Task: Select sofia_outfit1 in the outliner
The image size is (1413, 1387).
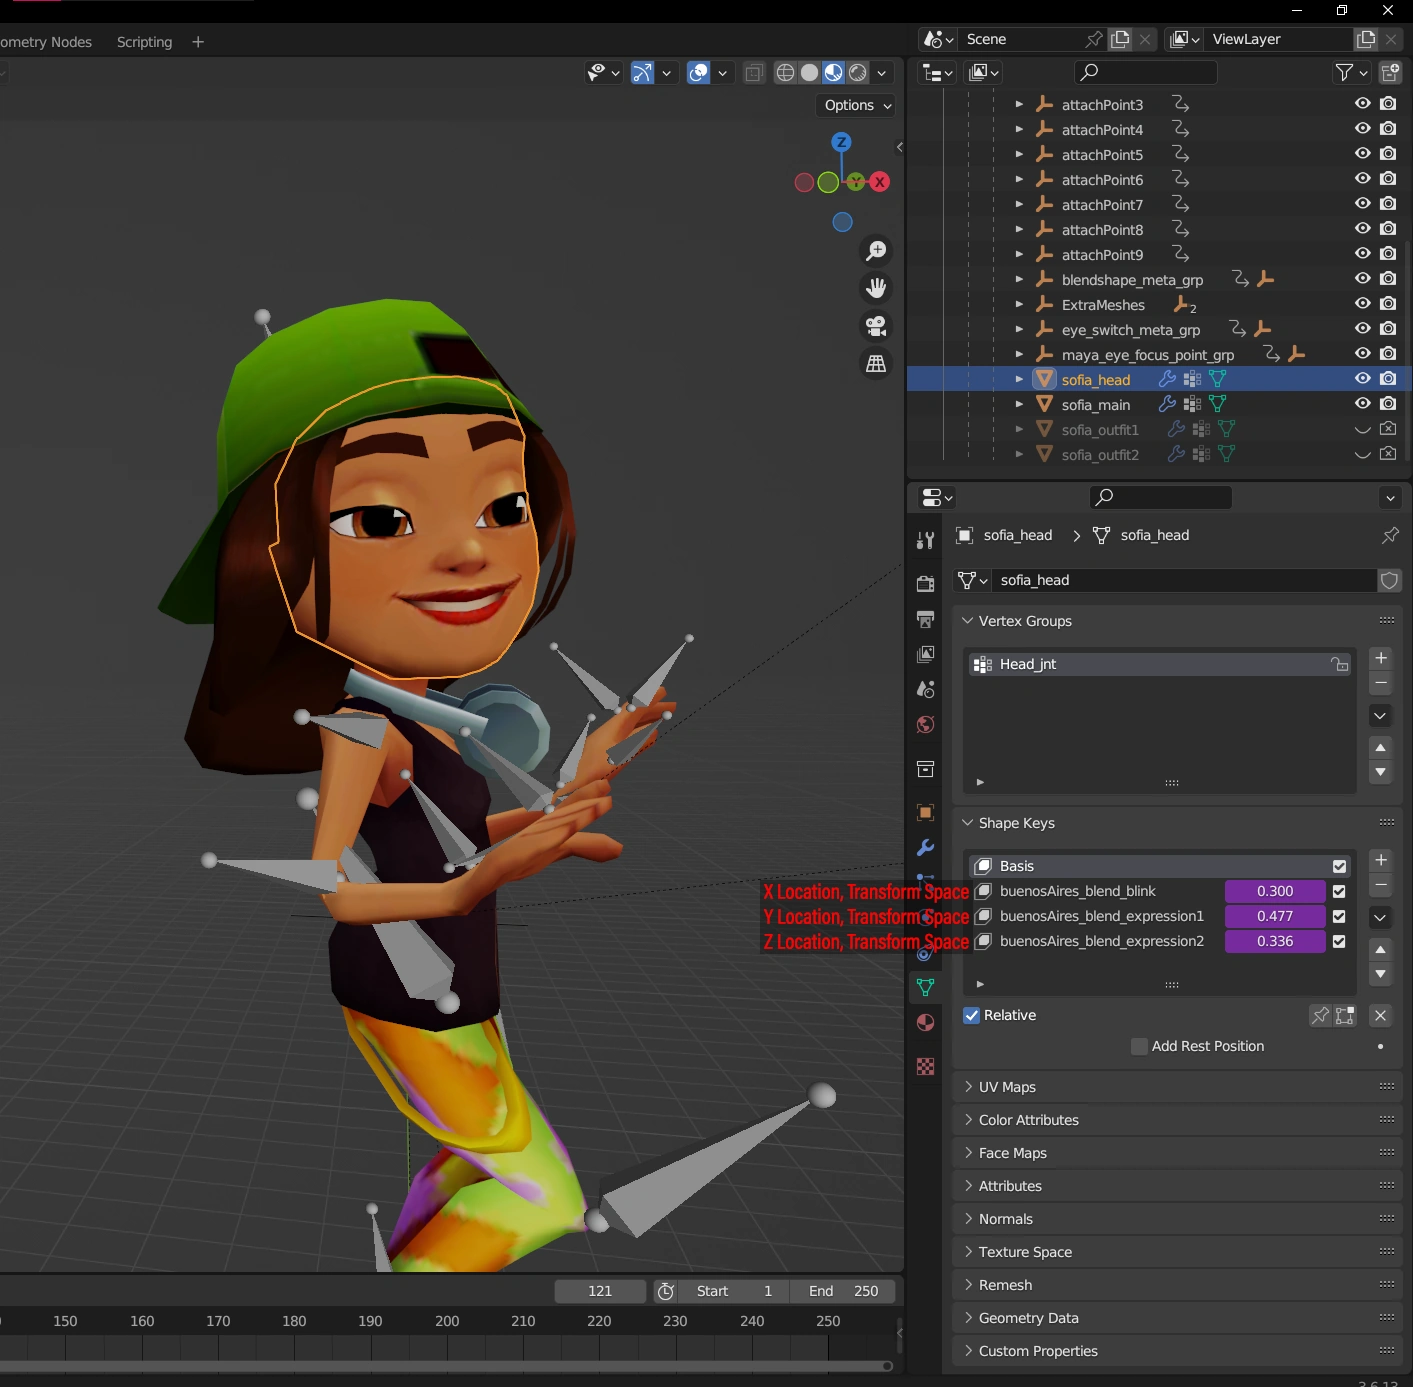Action: pyautogui.click(x=1100, y=430)
